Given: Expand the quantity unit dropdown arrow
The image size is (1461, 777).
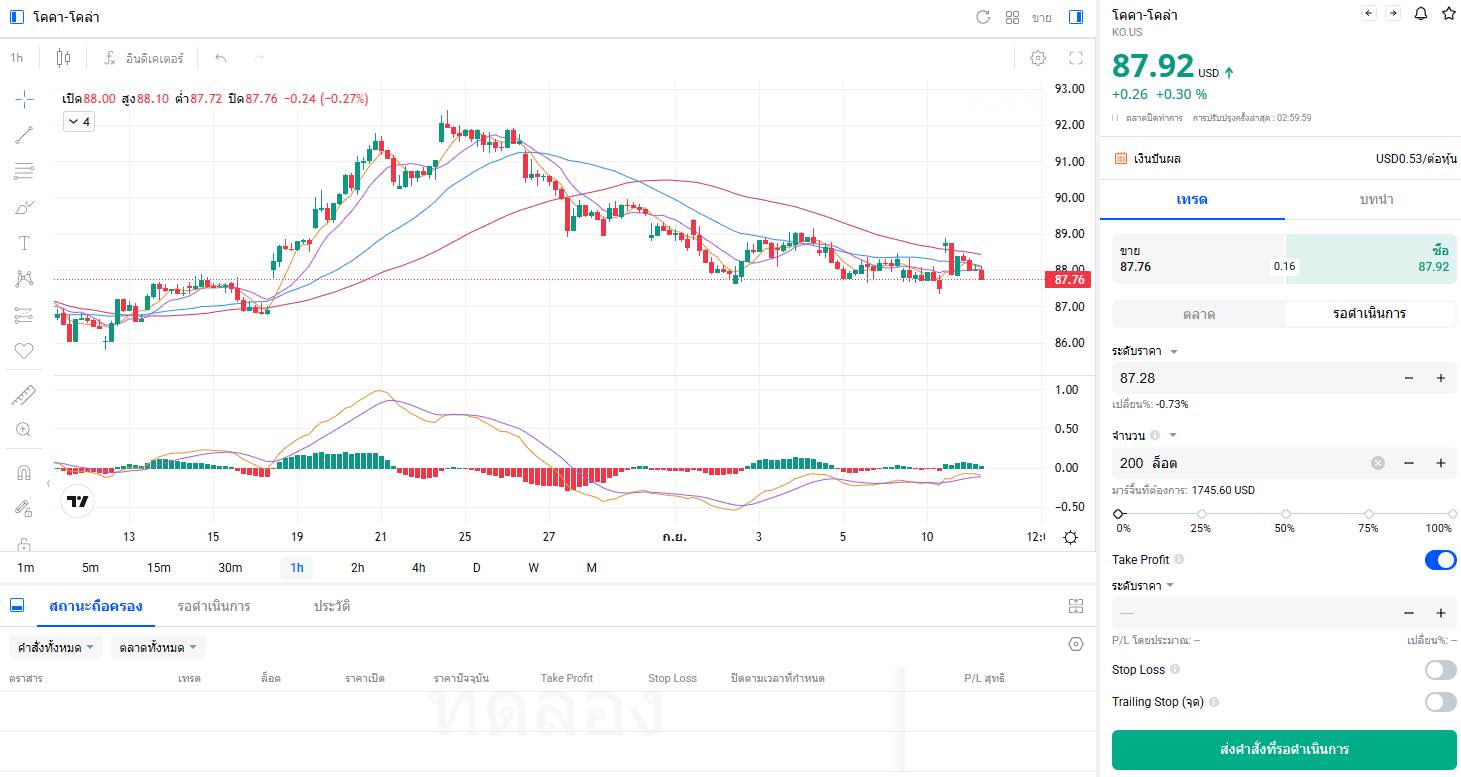Looking at the screenshot, I should click(x=1173, y=435).
